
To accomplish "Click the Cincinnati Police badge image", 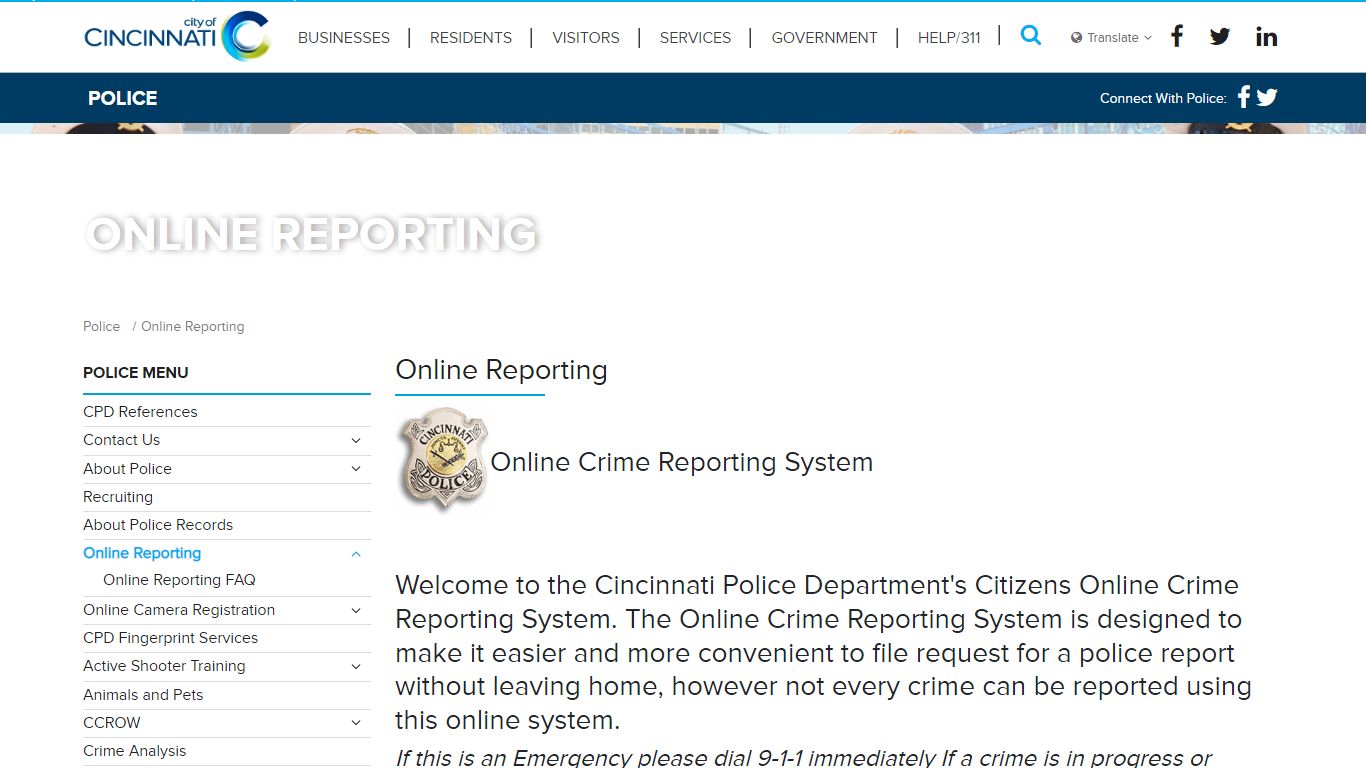I will click(x=442, y=459).
